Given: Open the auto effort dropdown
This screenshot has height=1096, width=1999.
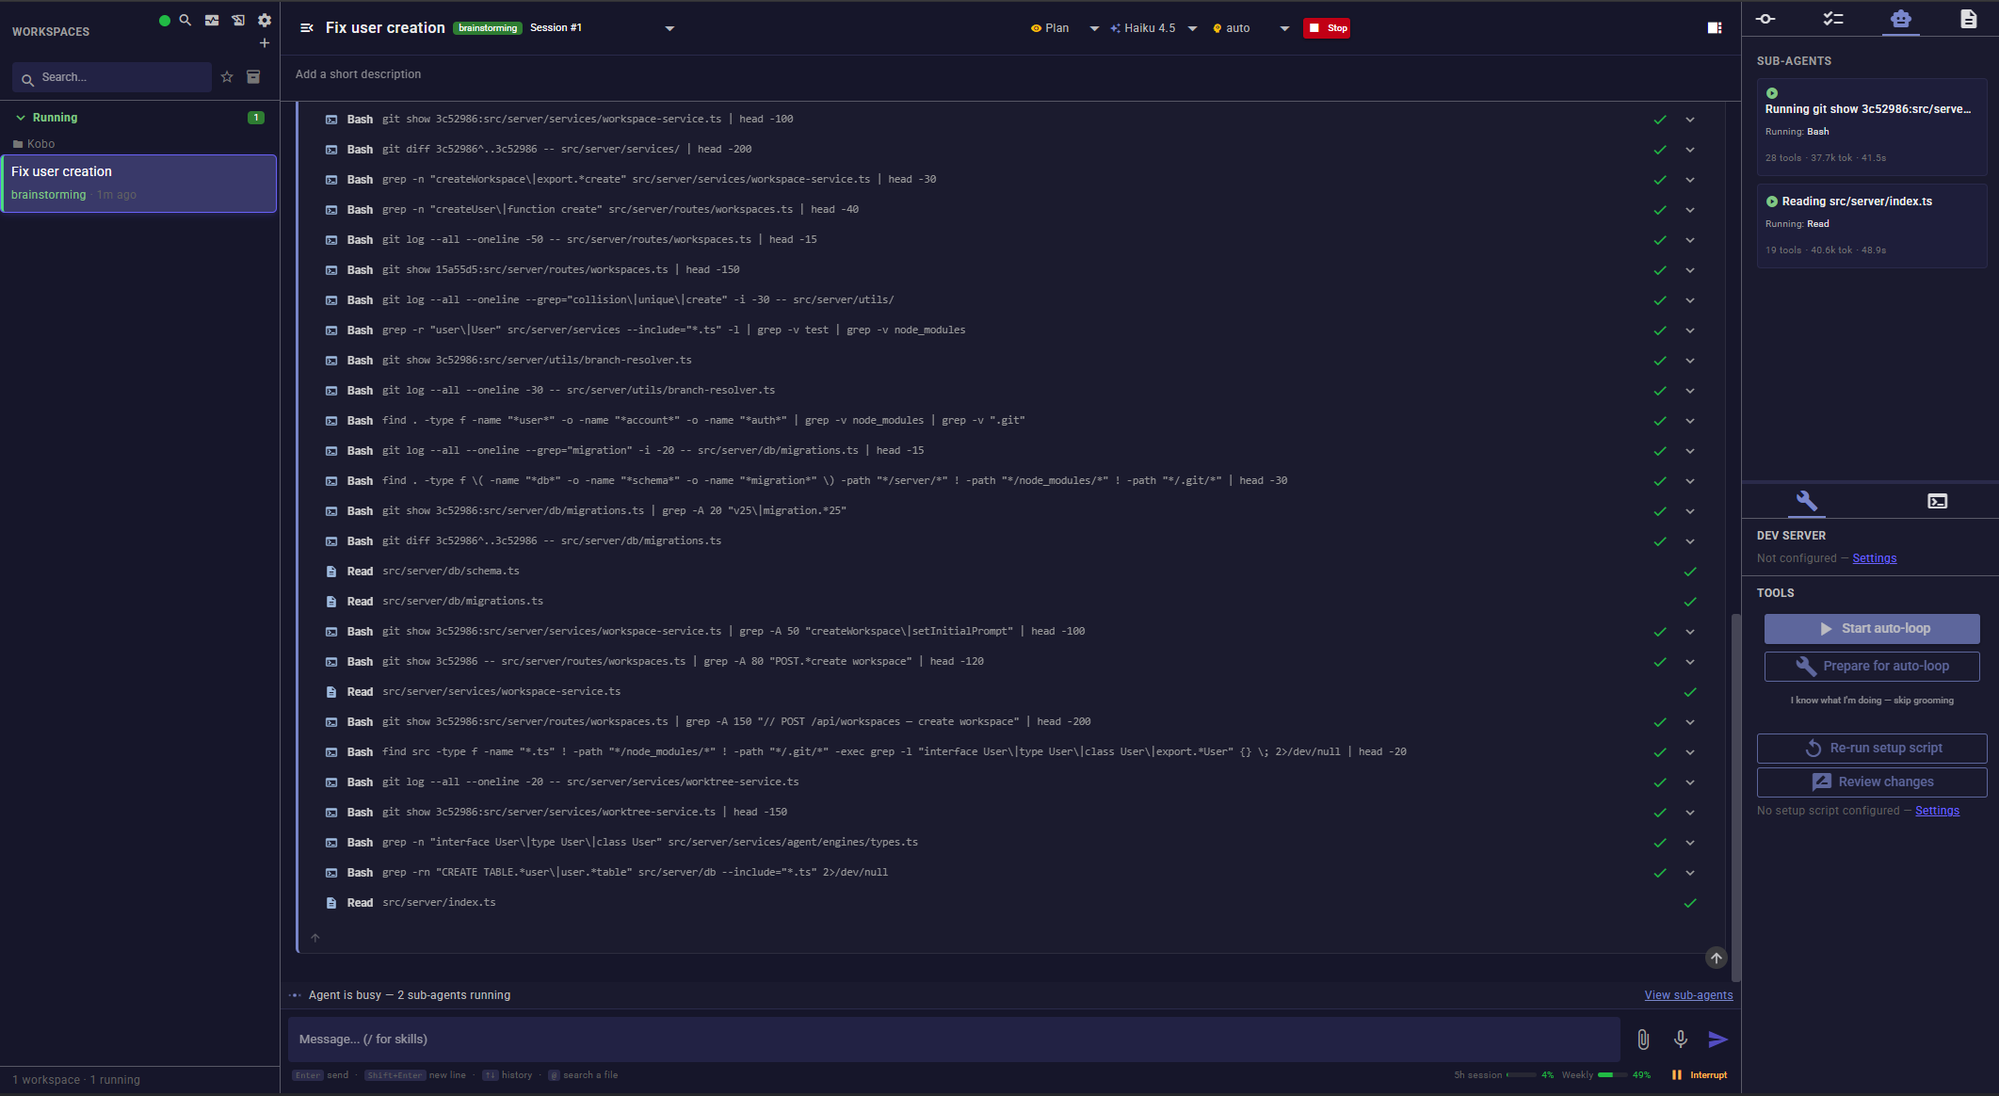Looking at the screenshot, I should pos(1250,28).
